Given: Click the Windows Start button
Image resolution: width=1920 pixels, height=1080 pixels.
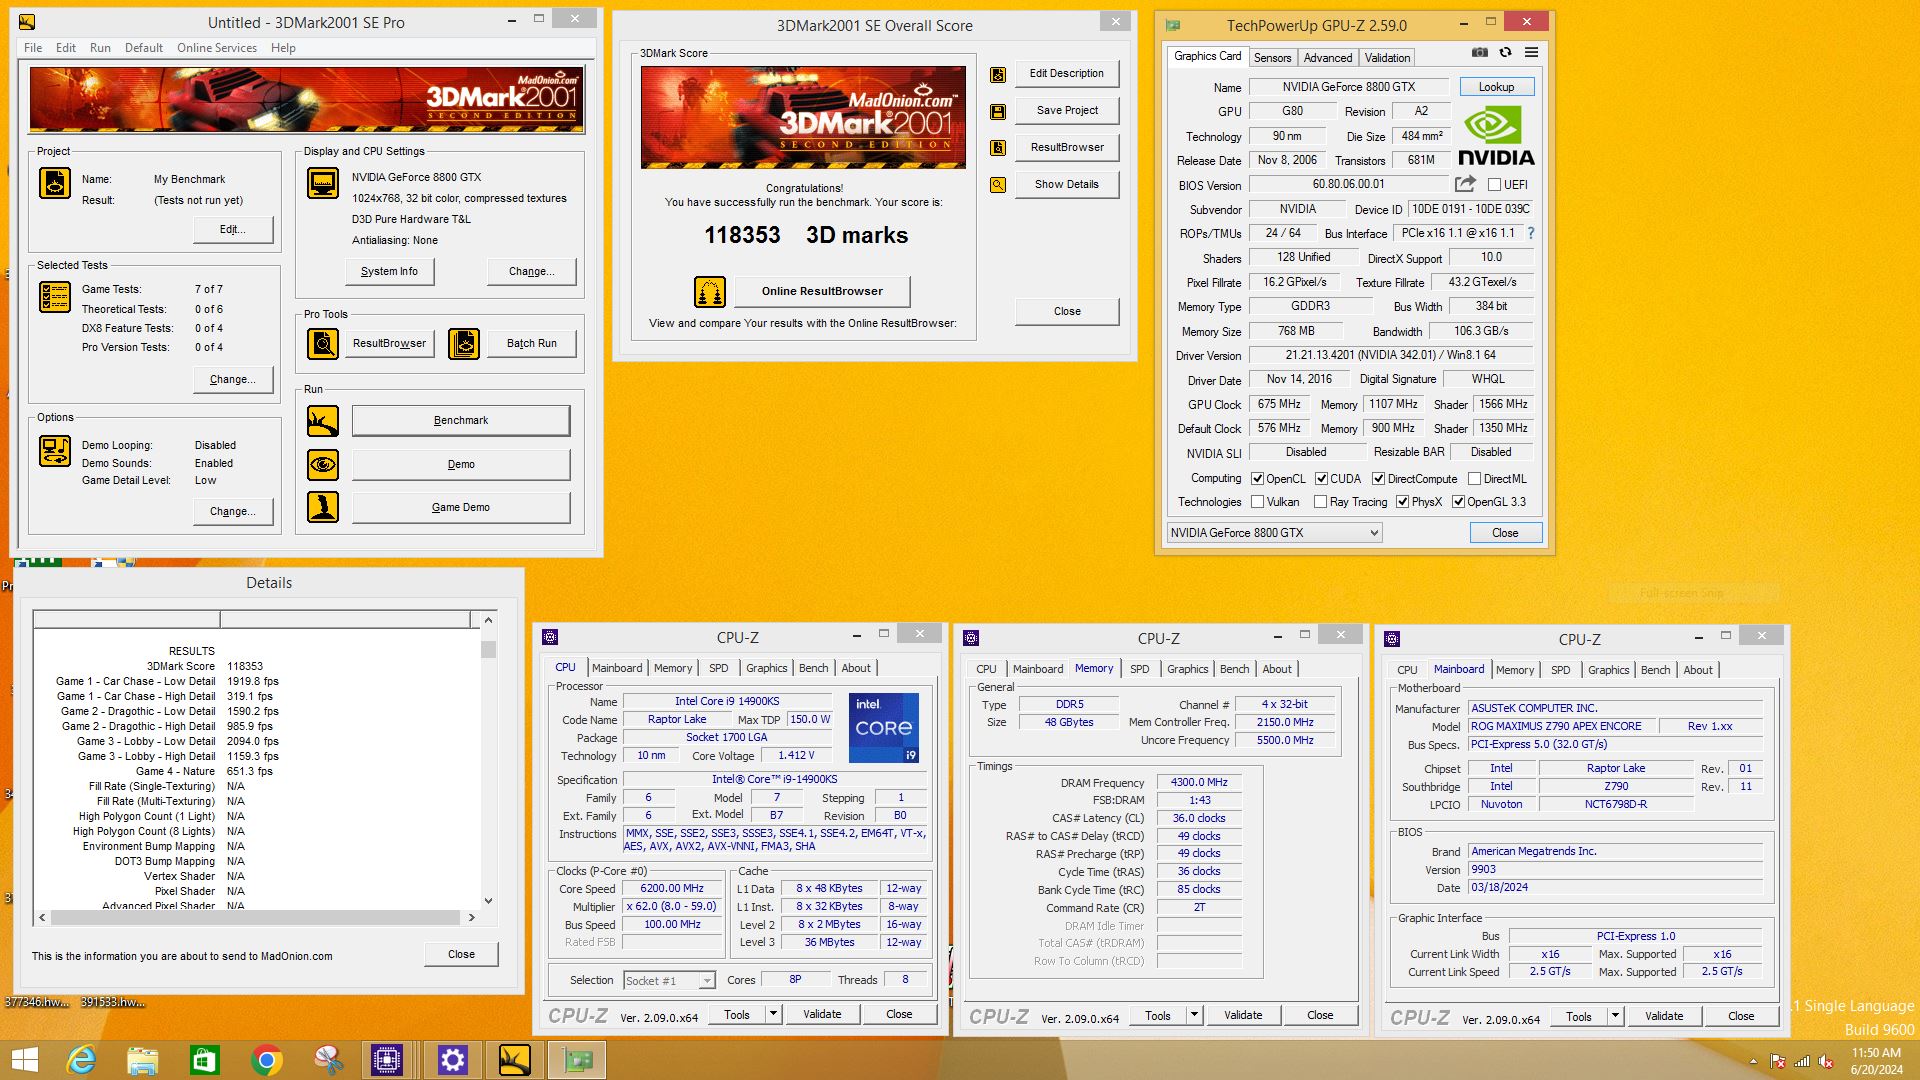Looking at the screenshot, I should pyautogui.click(x=24, y=1060).
